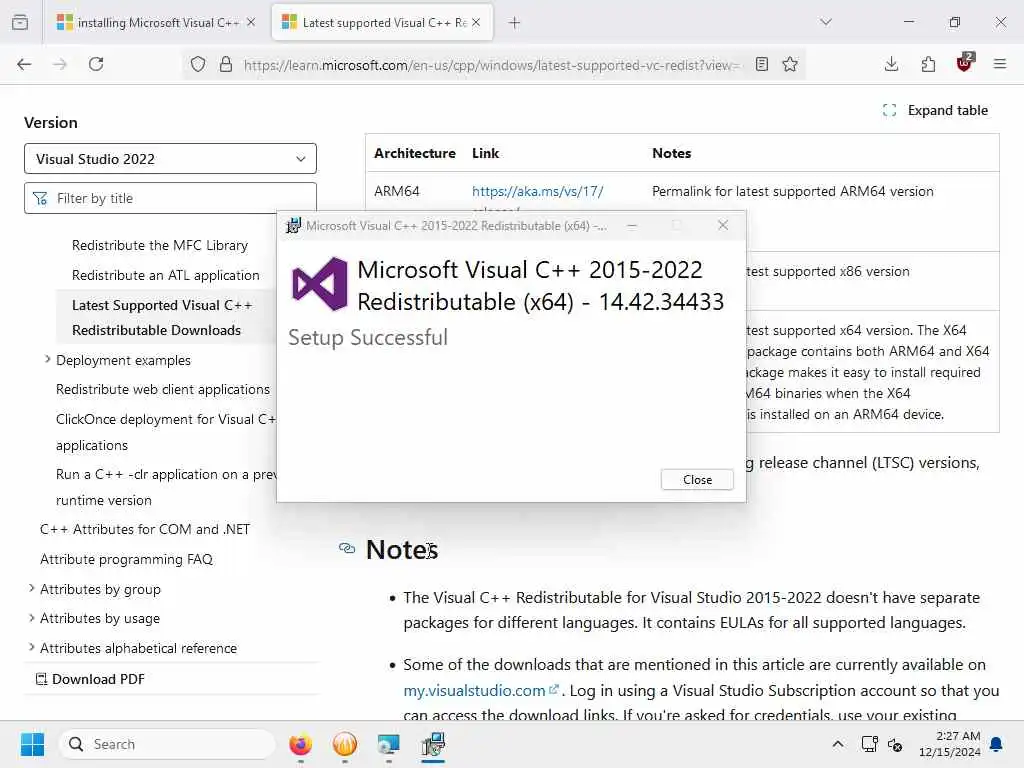Click the address bar URL
This screenshot has height=768, width=1024.
pyautogui.click(x=491, y=65)
